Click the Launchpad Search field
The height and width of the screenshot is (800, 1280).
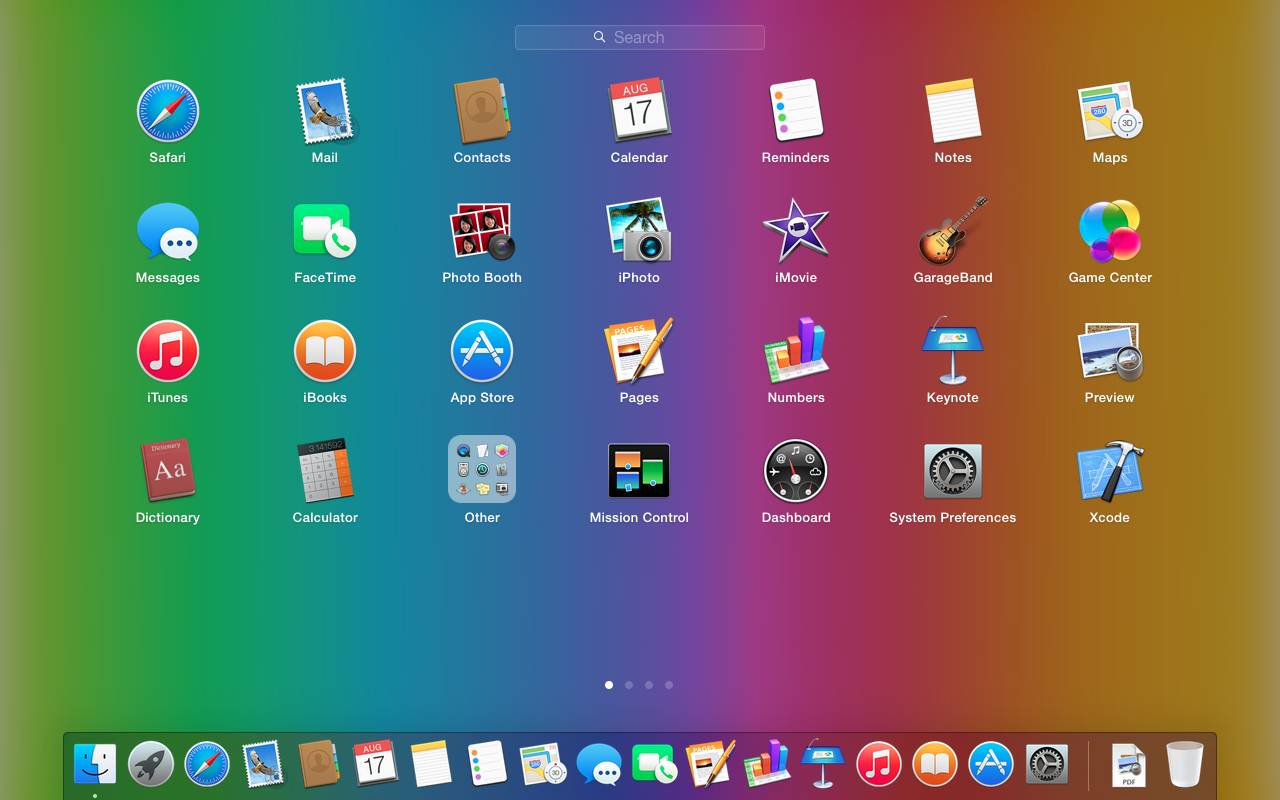click(x=640, y=37)
